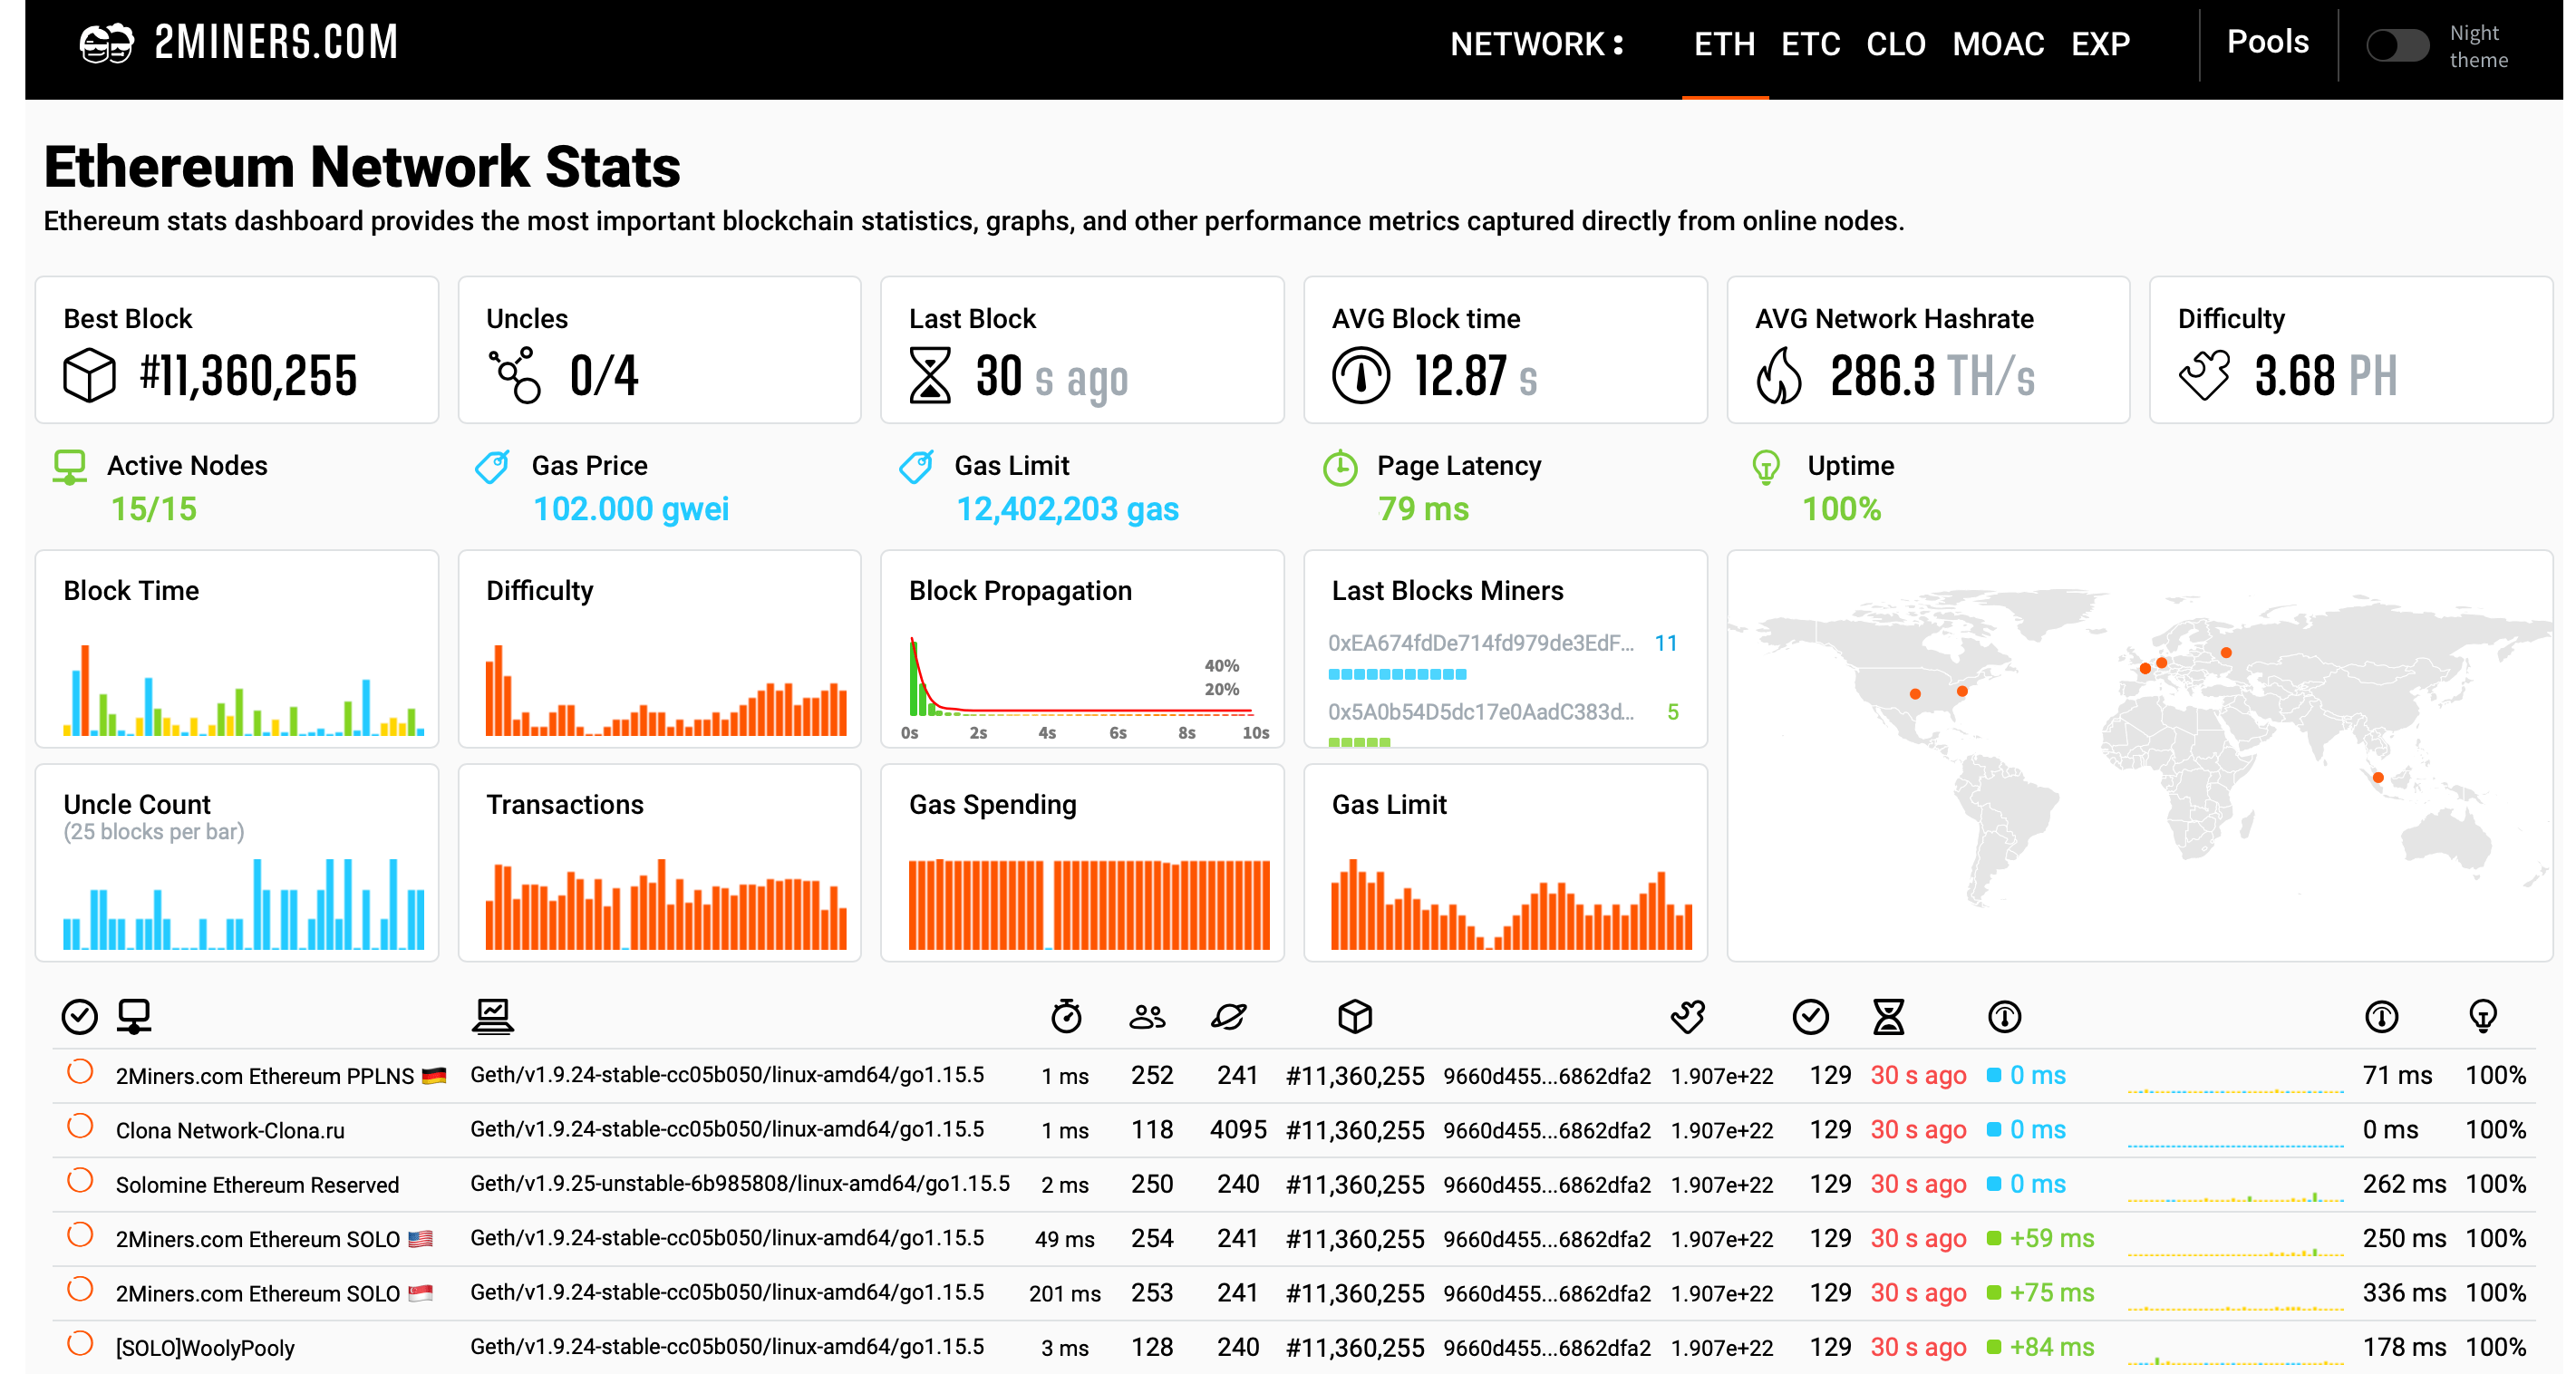Click the Block Propagation graph area
The width and height of the screenshot is (2576, 1374).
coord(1073,681)
